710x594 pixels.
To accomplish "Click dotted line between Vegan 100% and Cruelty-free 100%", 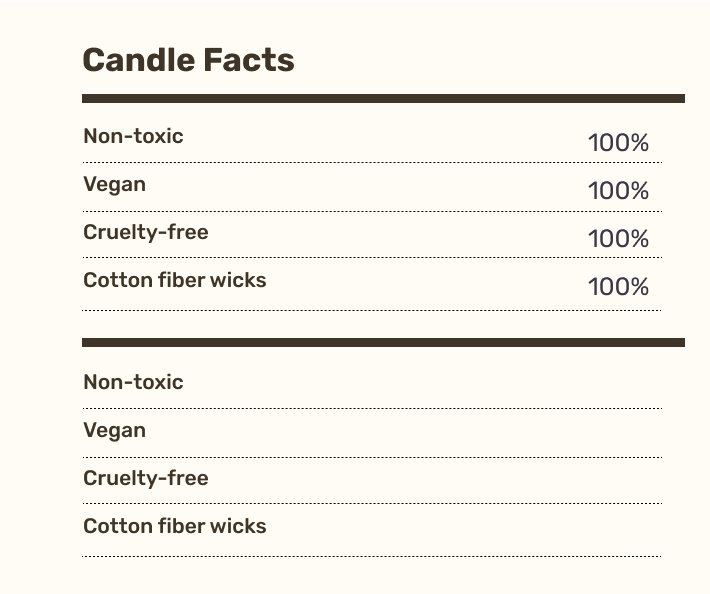I will tap(372, 211).
